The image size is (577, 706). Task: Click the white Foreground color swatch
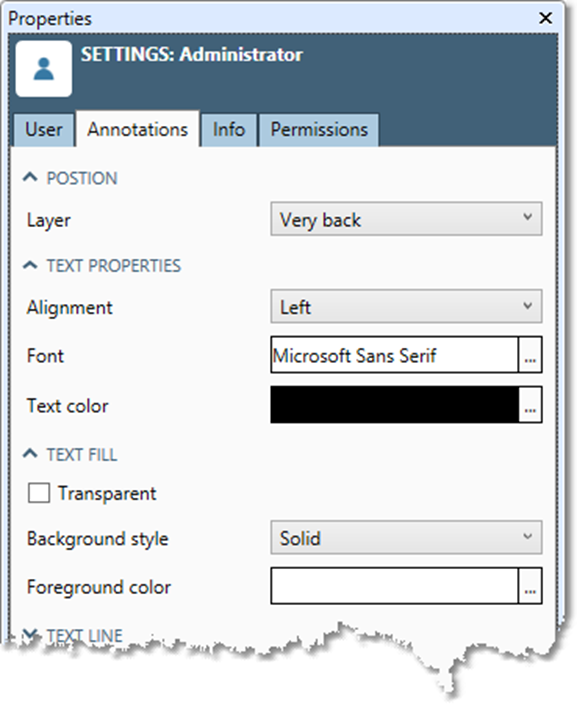click(x=395, y=586)
